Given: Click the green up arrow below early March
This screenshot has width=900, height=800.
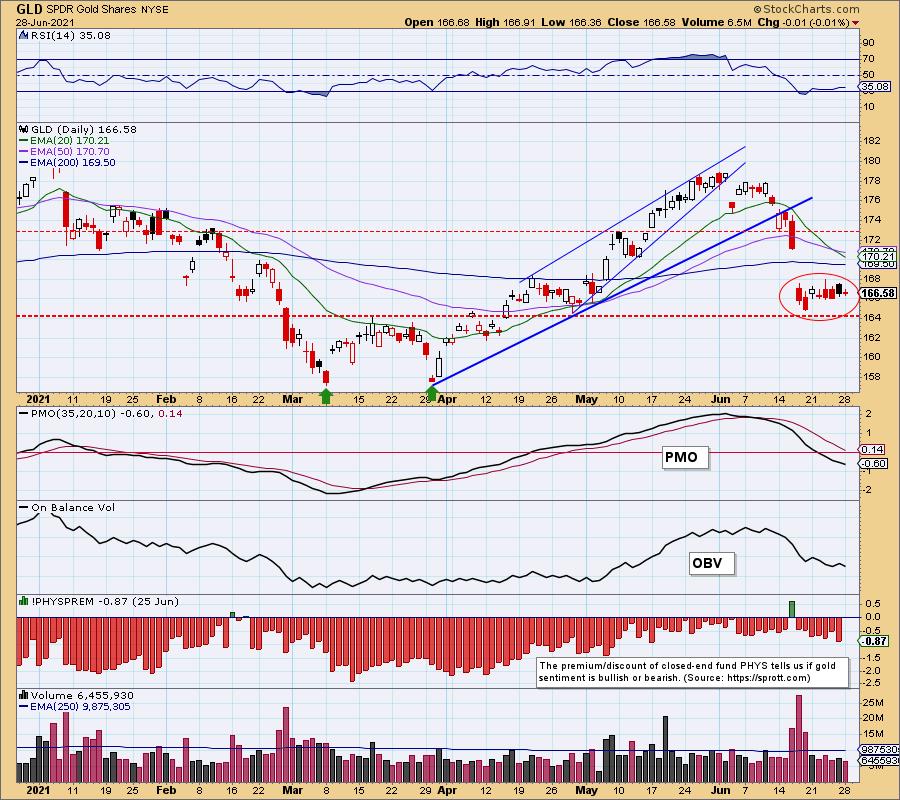Looking at the screenshot, I should tap(326, 395).
